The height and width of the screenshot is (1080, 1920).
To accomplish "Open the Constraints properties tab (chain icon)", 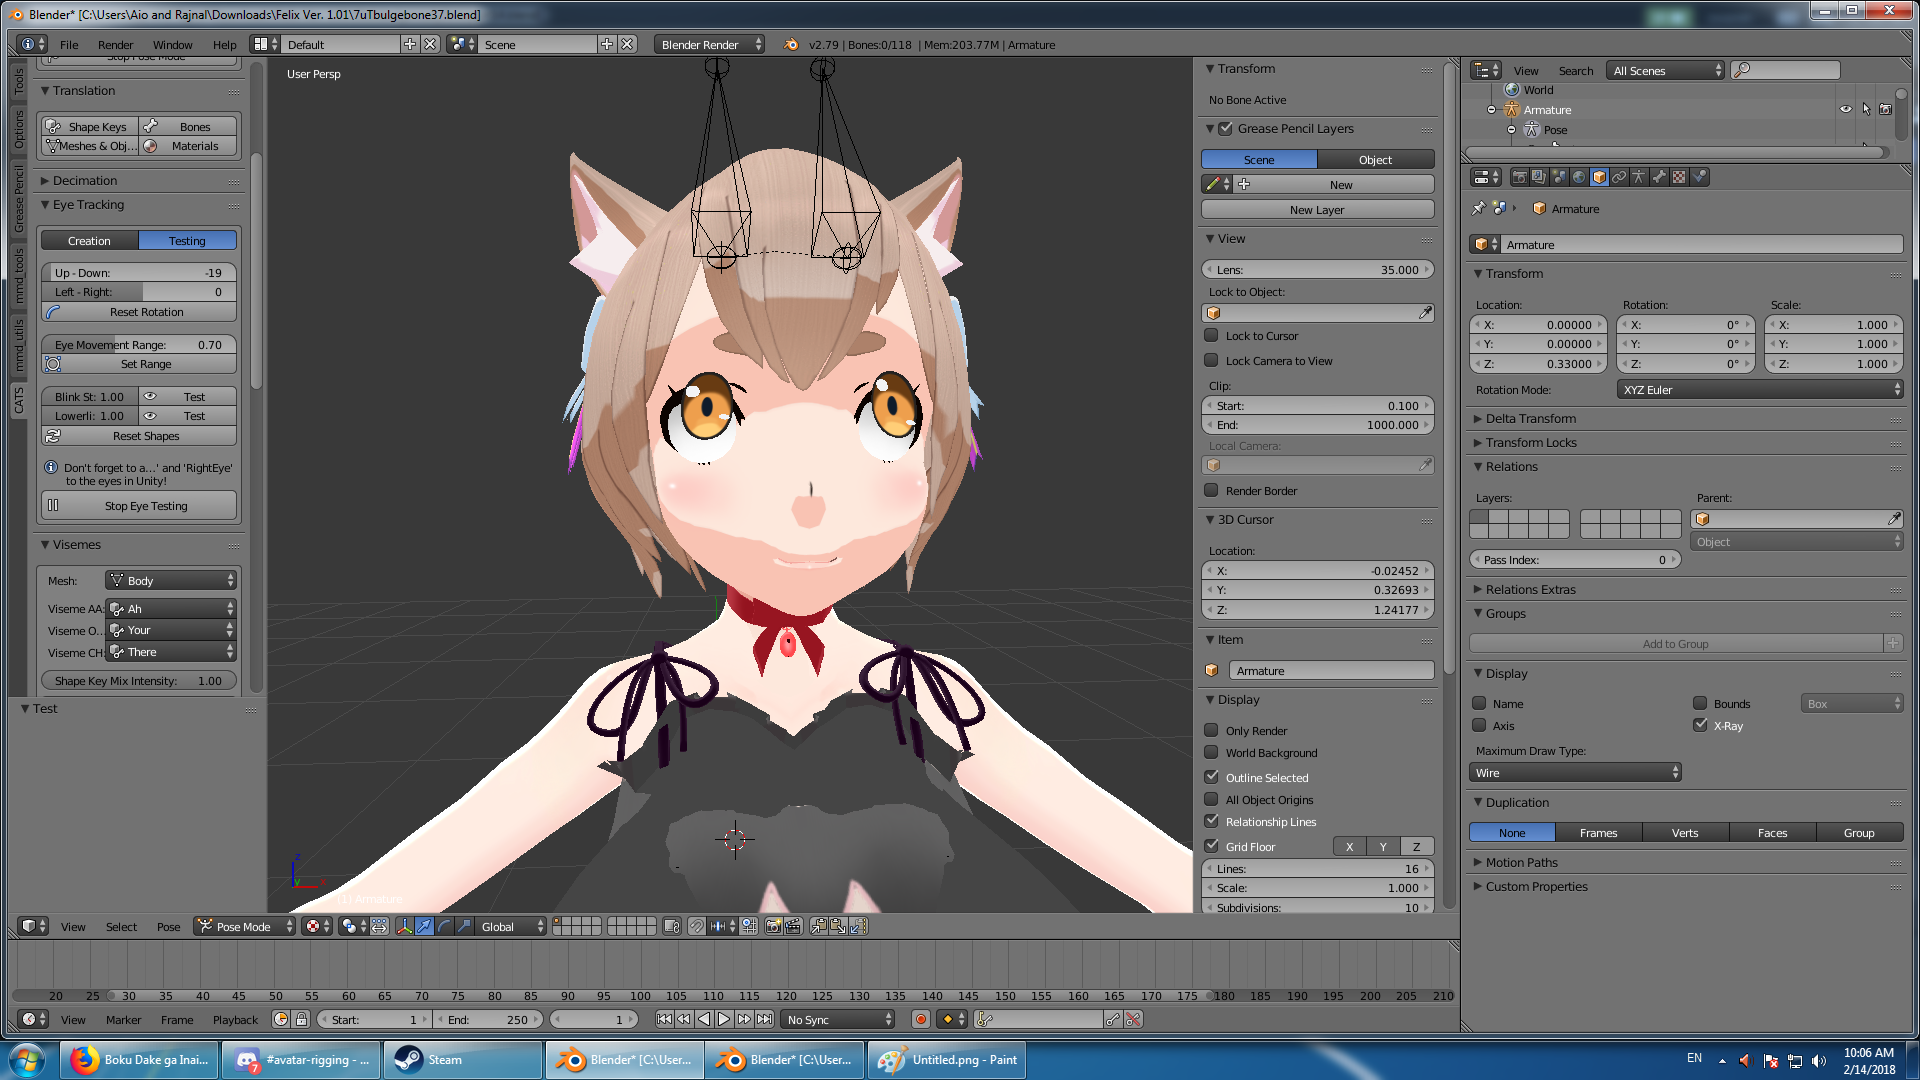I will point(1619,177).
